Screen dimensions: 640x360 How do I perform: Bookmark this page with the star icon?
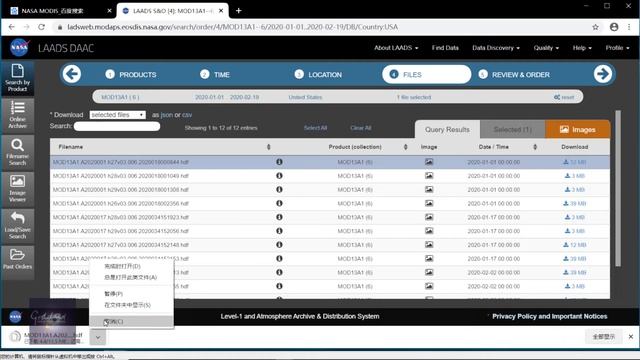(596, 27)
